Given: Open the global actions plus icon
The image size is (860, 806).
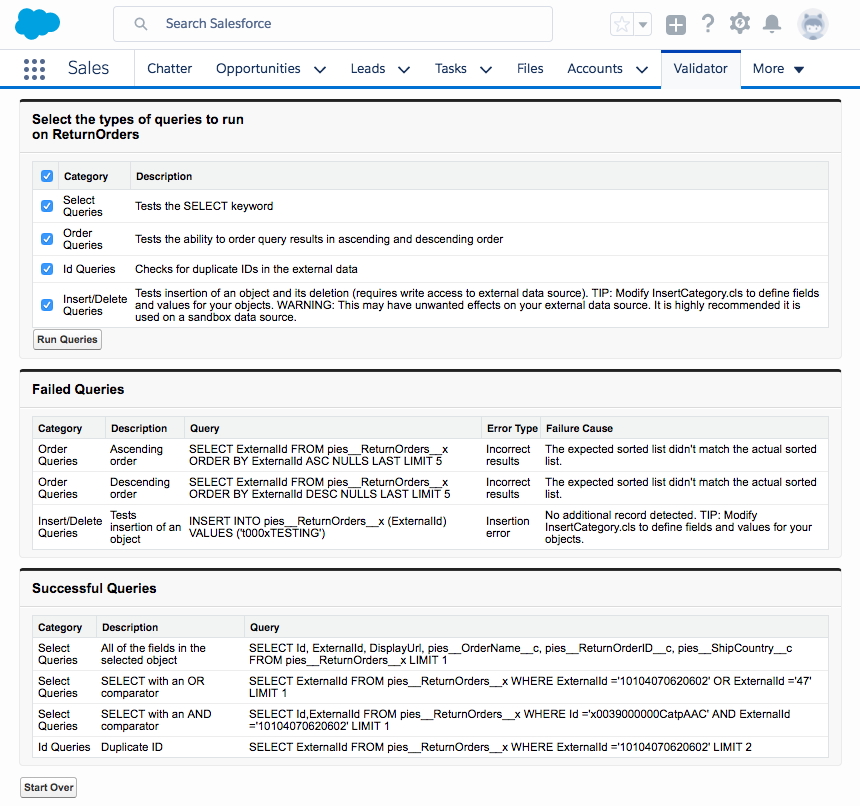Looking at the screenshot, I should [x=676, y=24].
